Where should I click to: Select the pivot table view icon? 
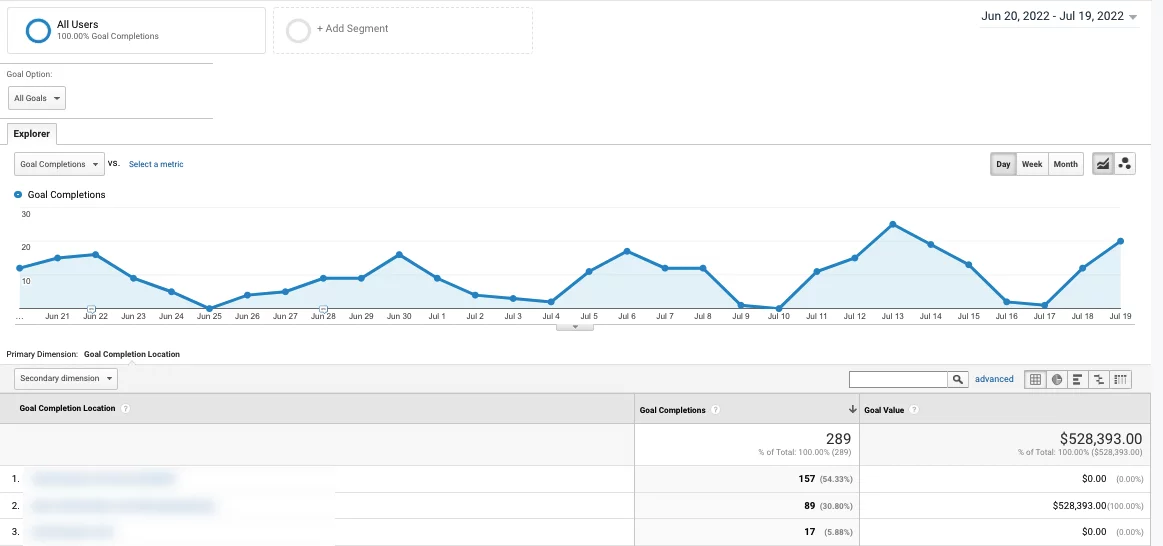1122,379
